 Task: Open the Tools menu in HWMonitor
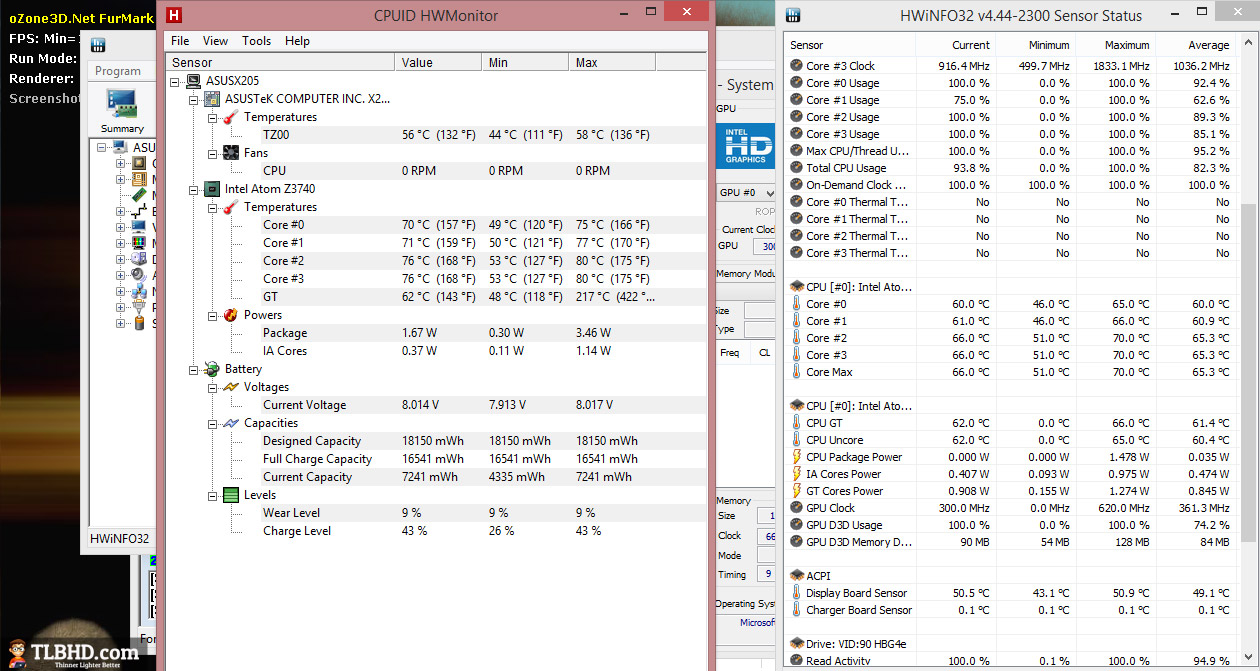(x=257, y=41)
